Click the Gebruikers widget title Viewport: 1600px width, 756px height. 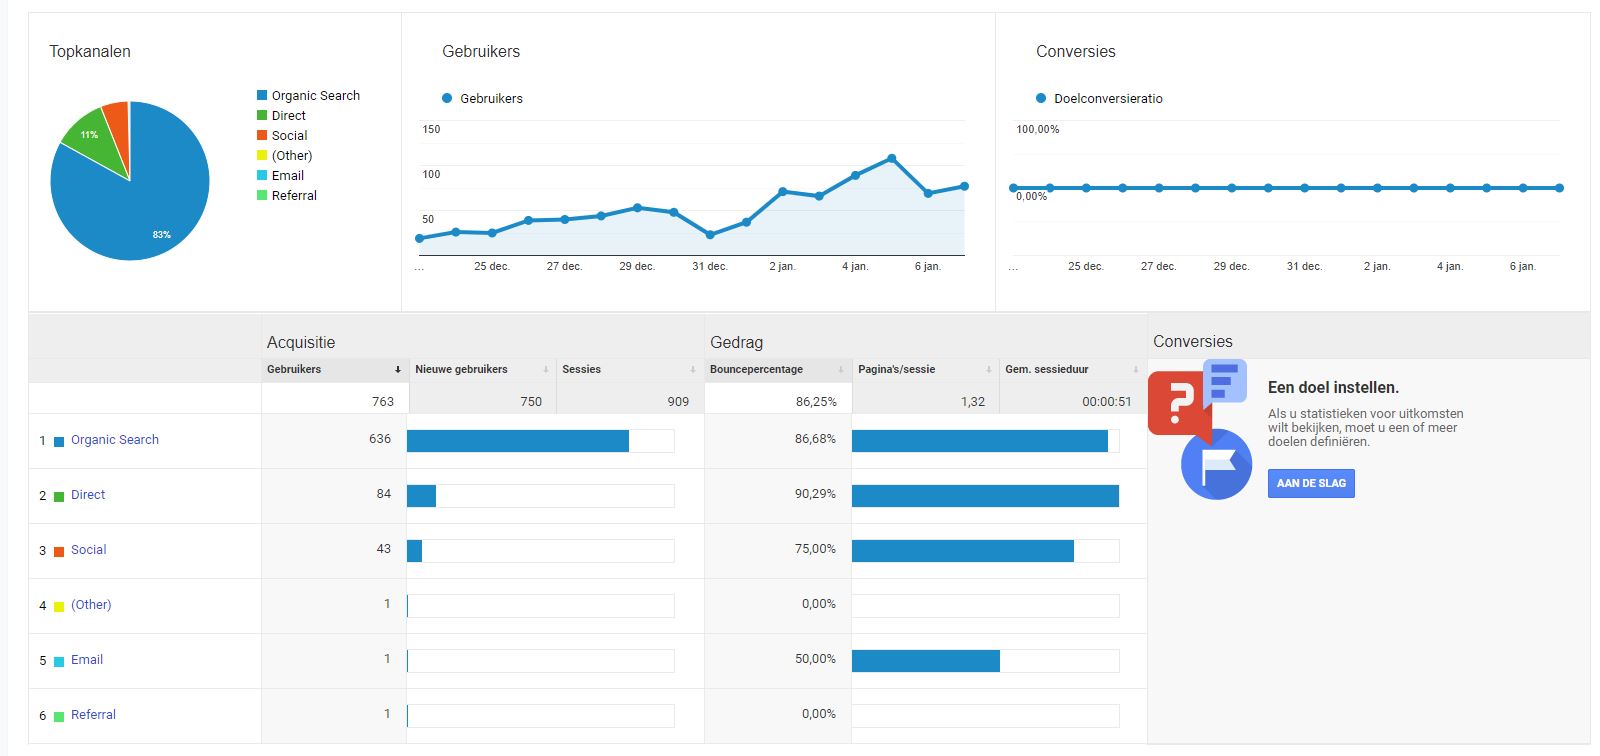coord(481,51)
